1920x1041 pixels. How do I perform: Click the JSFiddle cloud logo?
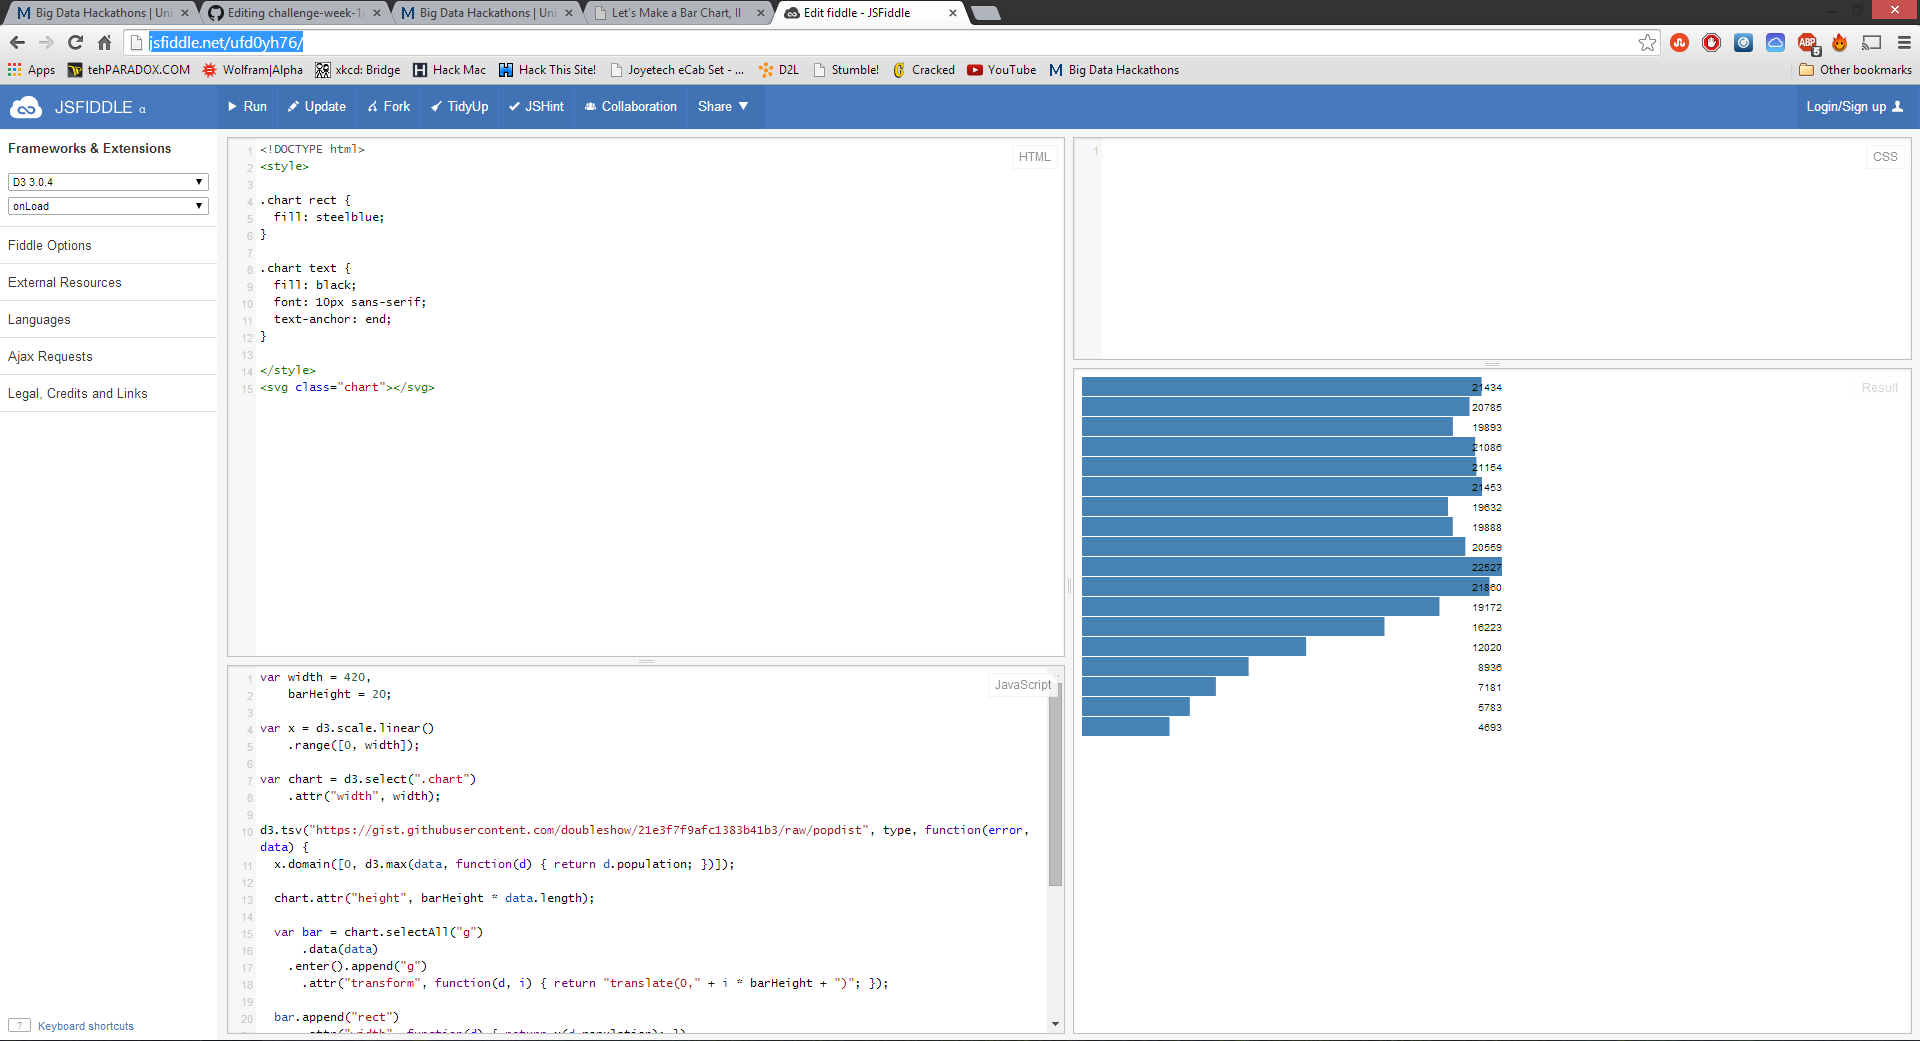pos(26,107)
